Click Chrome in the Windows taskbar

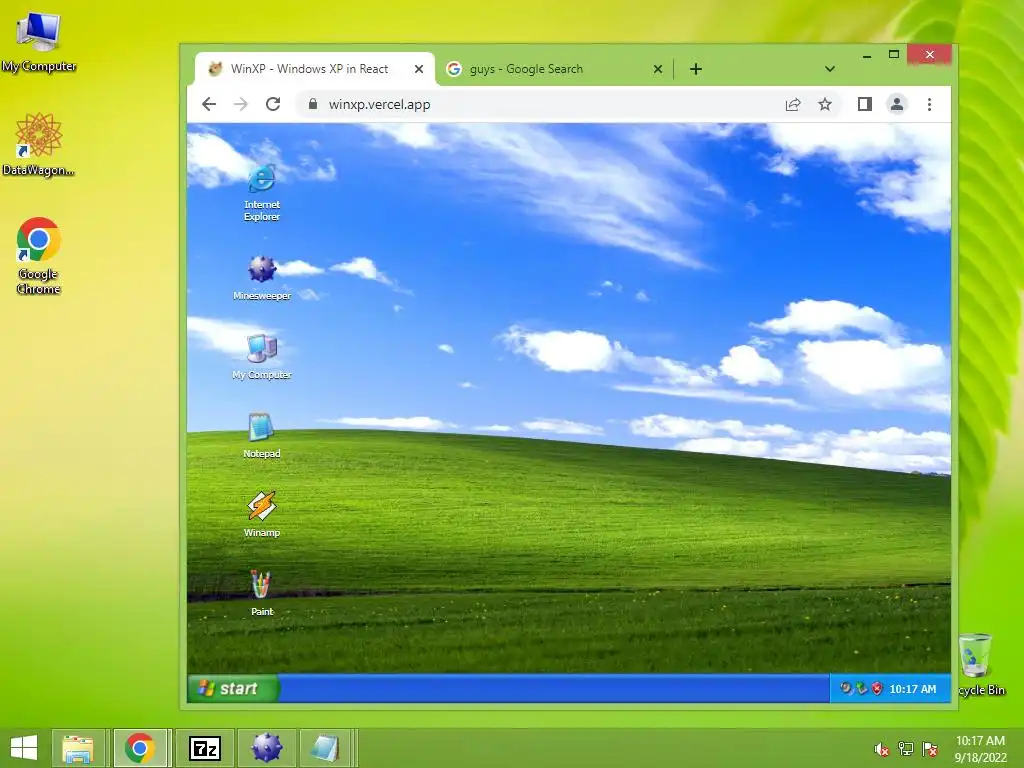[140, 748]
